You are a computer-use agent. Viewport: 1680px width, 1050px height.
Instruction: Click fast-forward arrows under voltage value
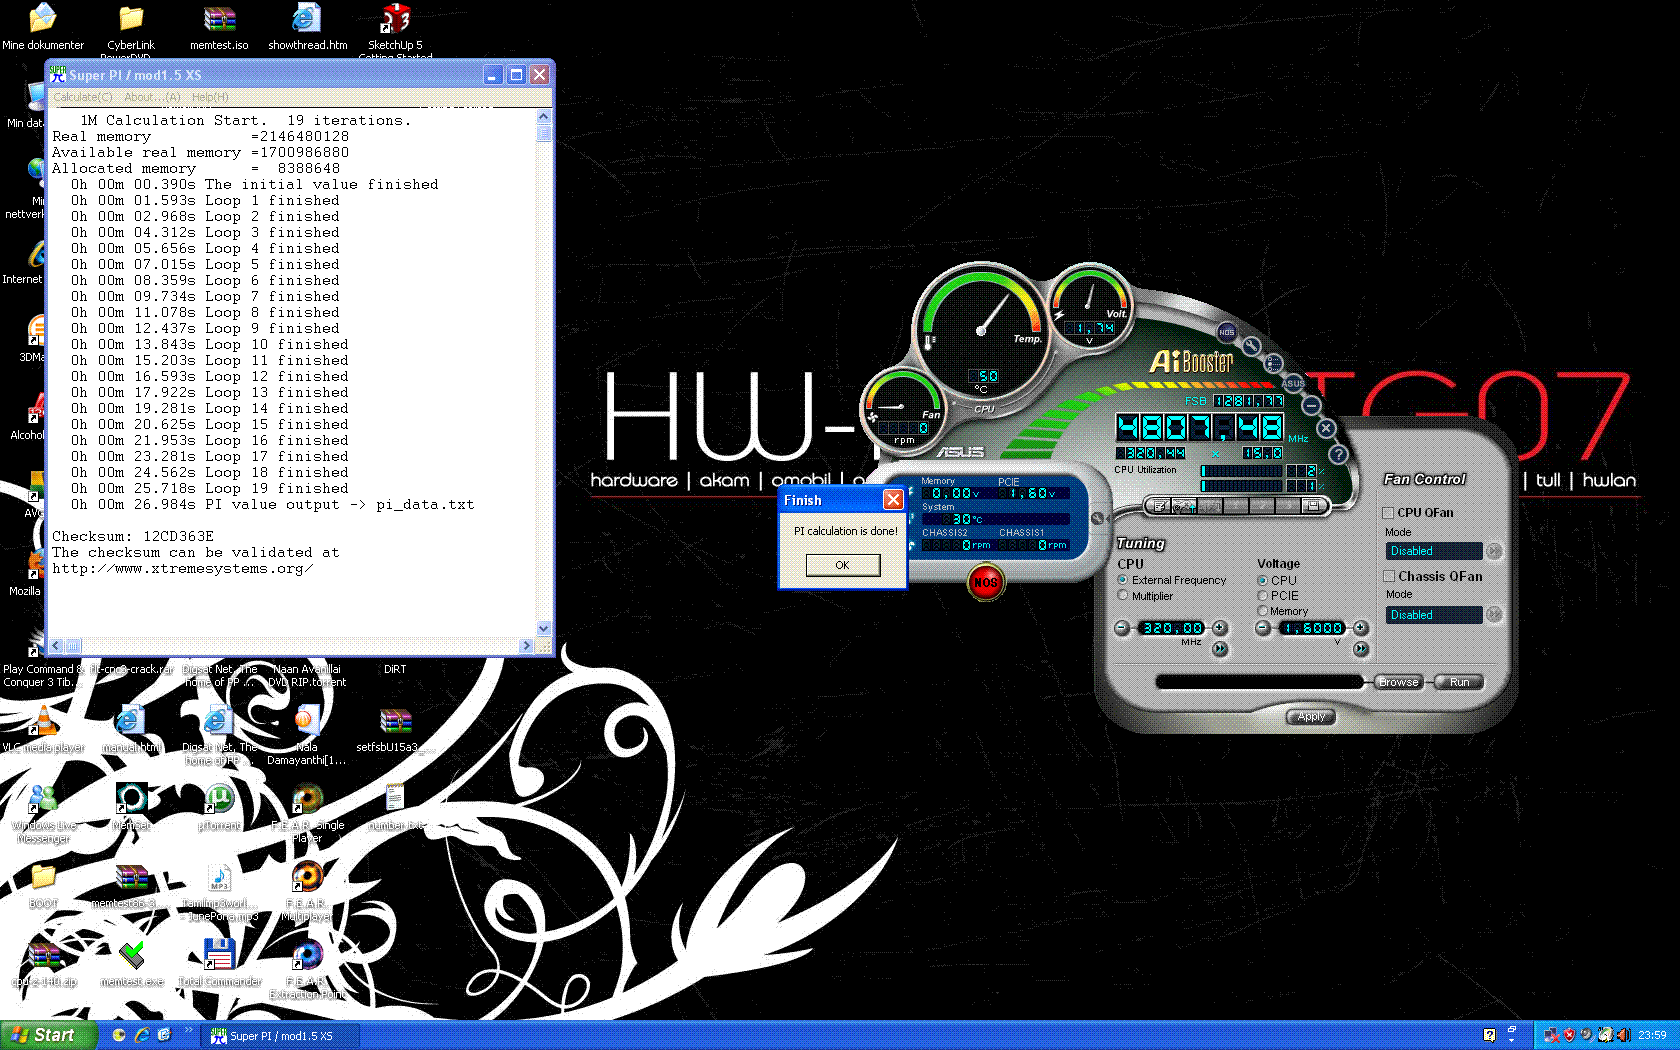coord(1361,649)
